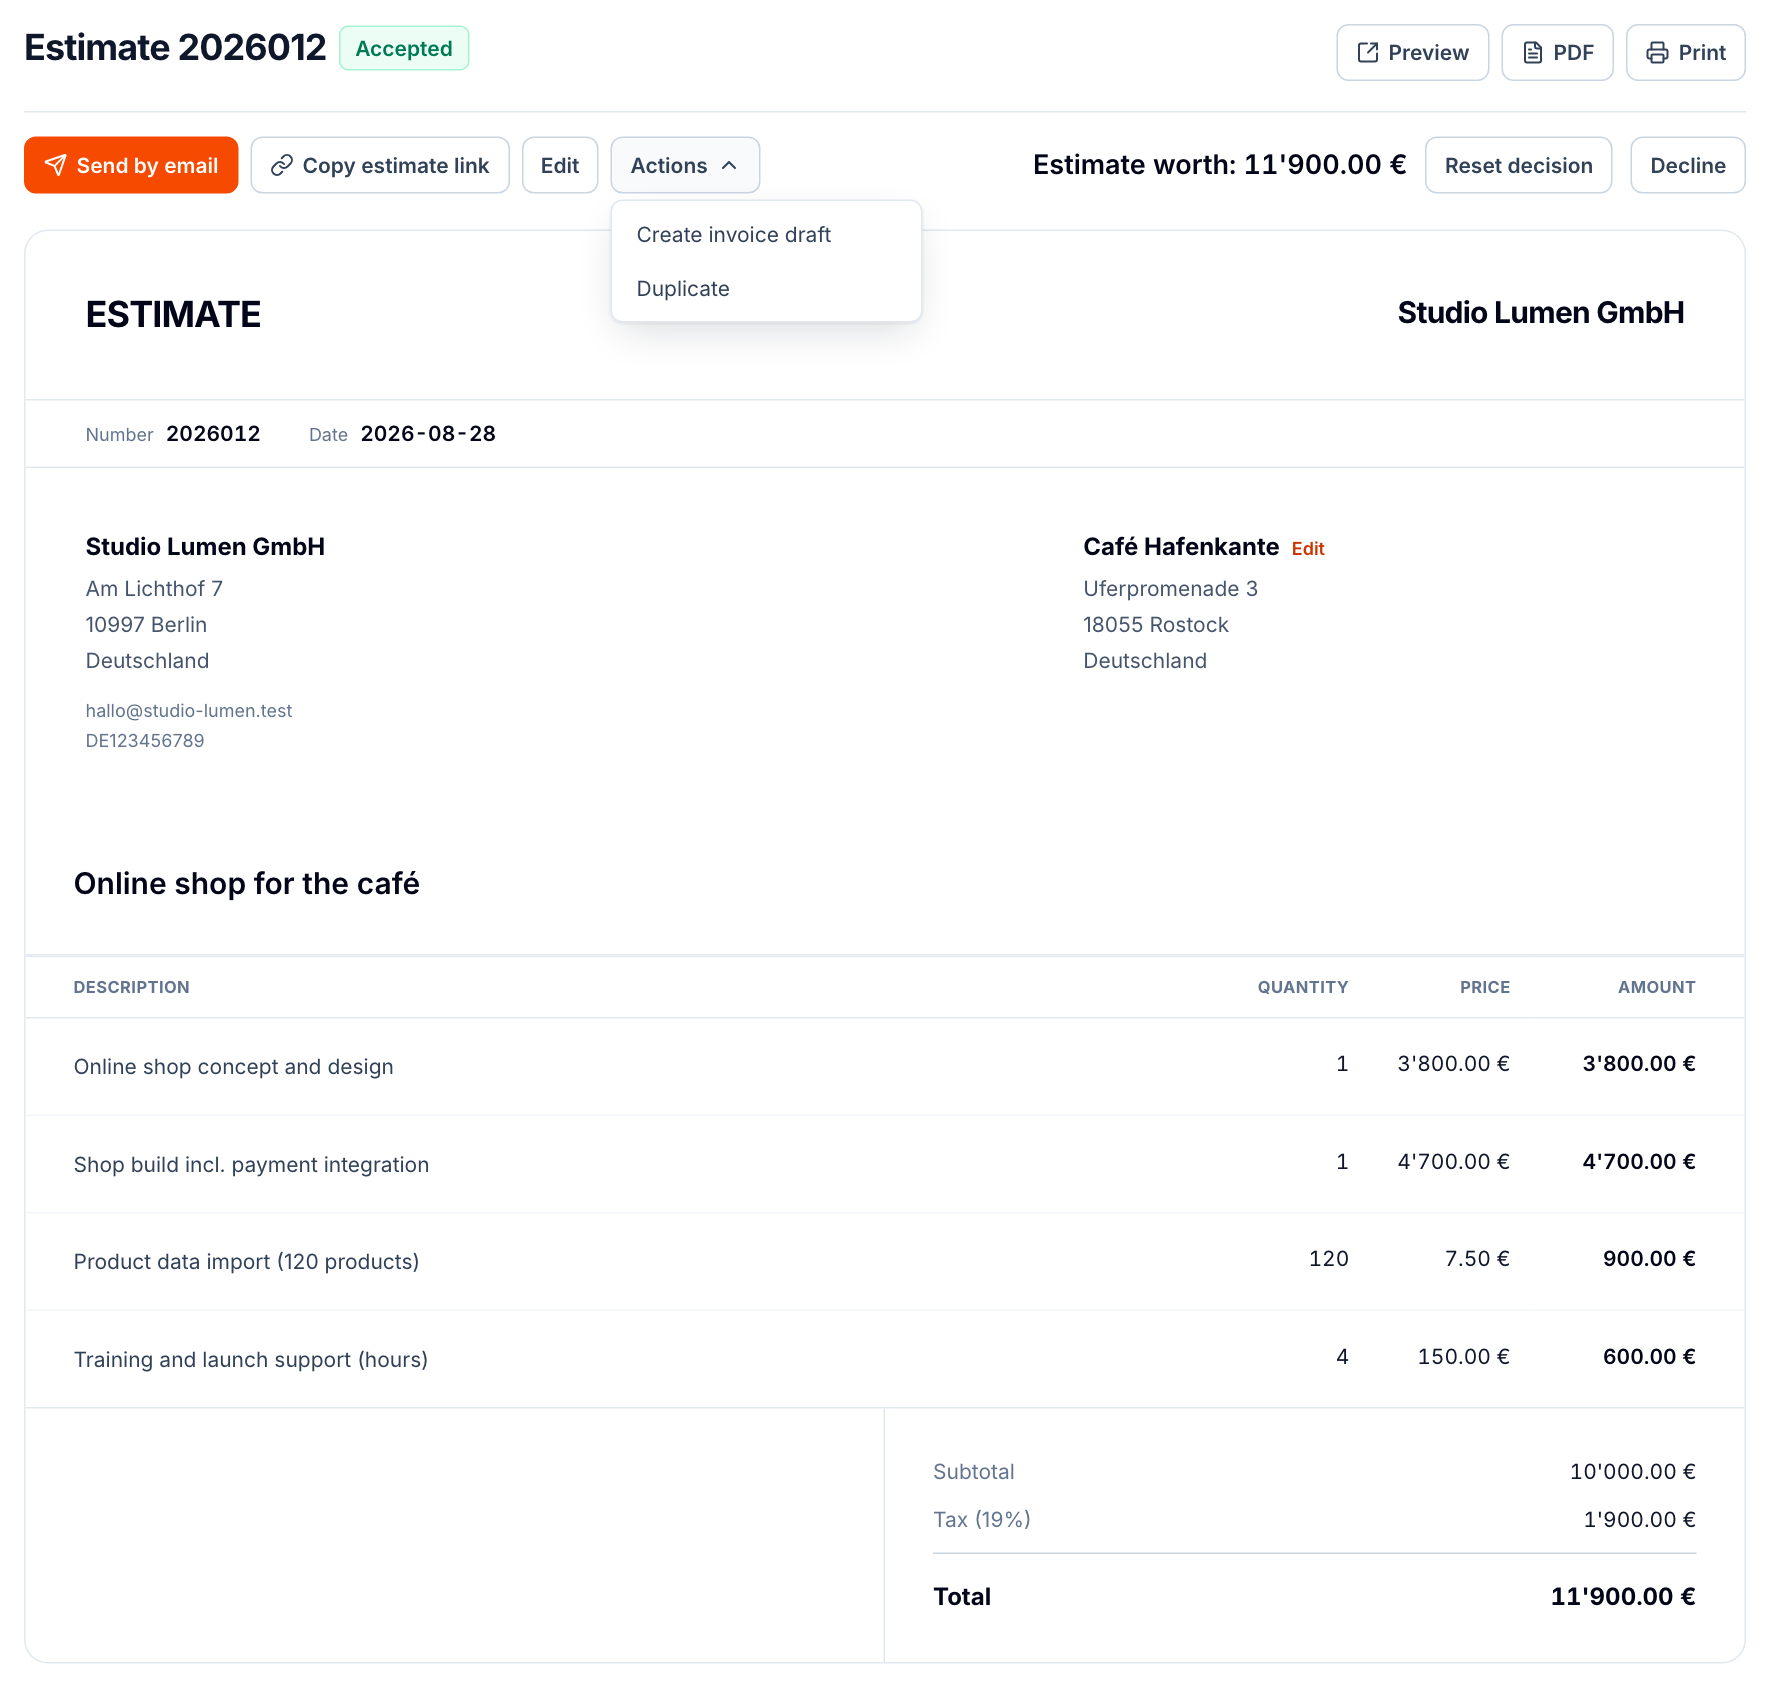The image size is (1770, 1688).
Task: Click the hallo@studio-lumen.test email
Action: [x=189, y=711]
